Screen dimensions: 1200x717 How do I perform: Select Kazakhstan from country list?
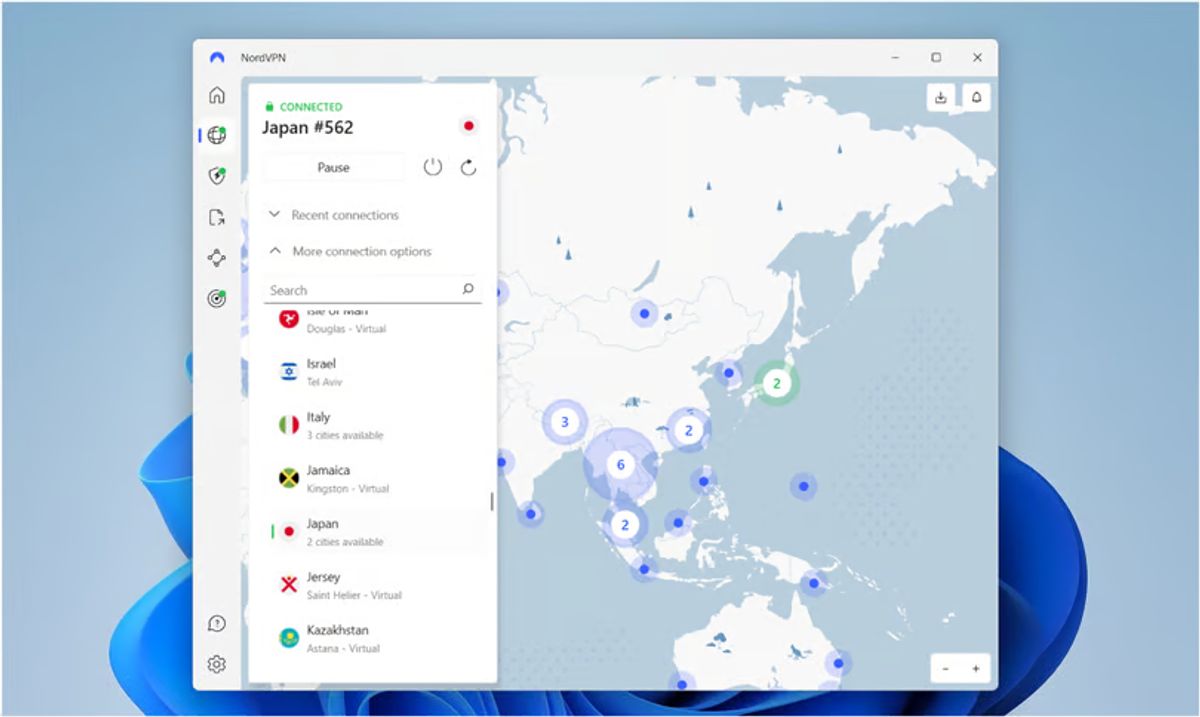372,638
